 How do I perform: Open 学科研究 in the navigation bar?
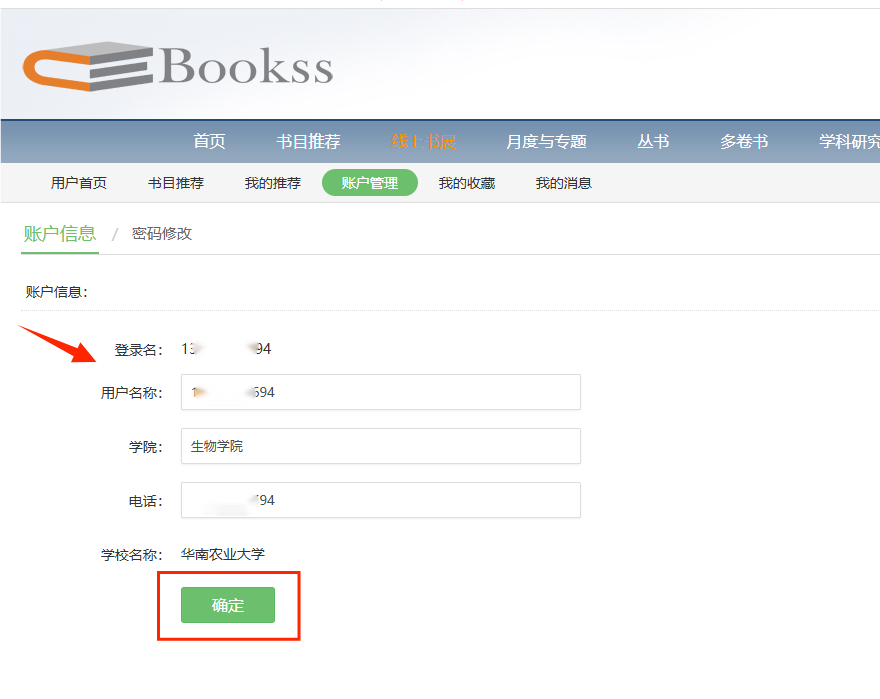click(848, 141)
